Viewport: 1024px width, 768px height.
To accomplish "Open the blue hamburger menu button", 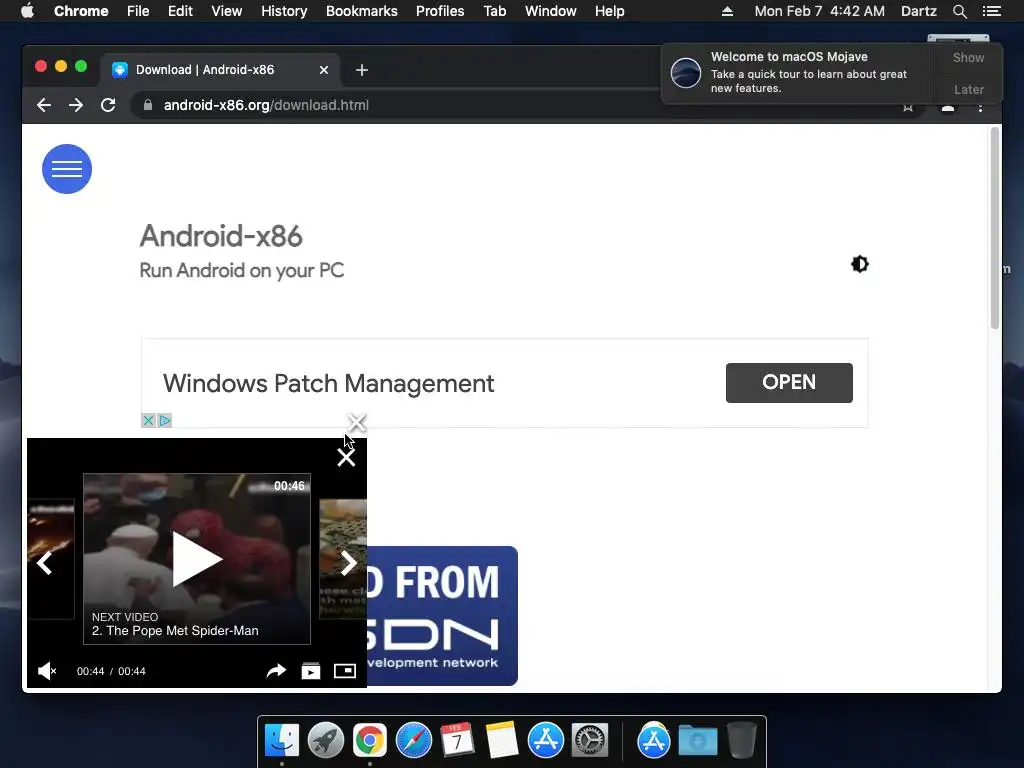I will 67,169.
